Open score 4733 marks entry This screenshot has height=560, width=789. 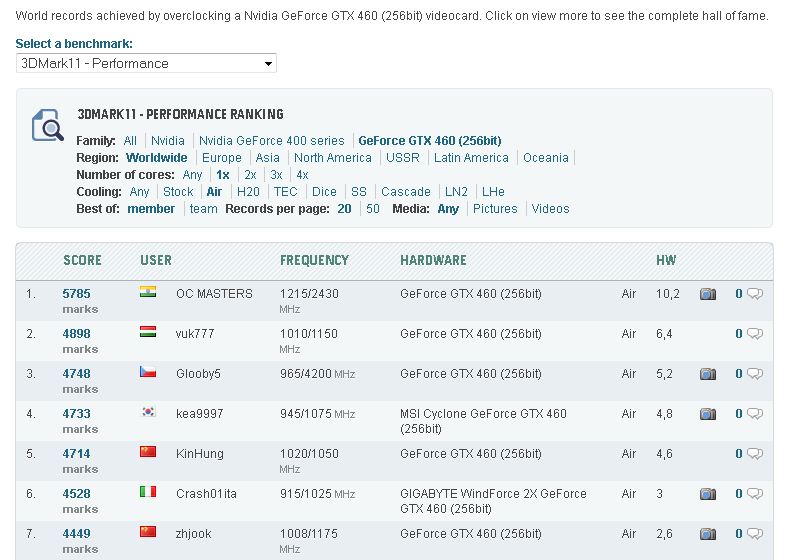click(76, 414)
